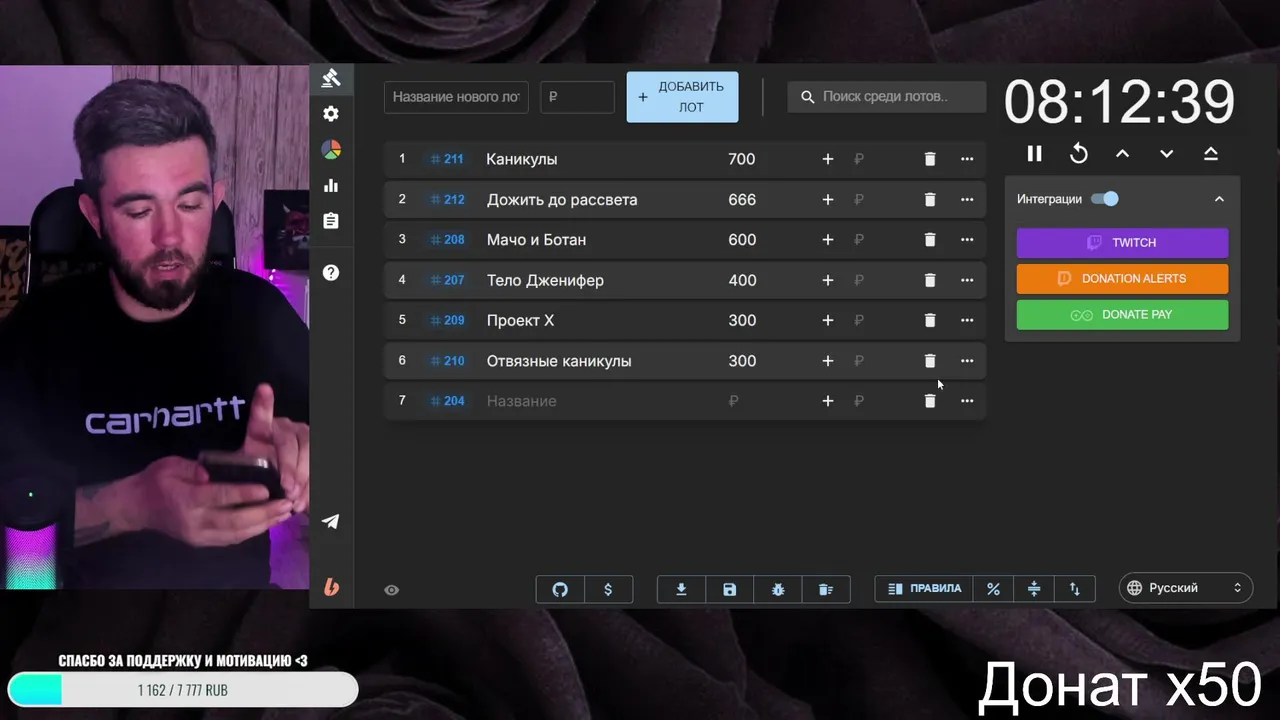The width and height of the screenshot is (1280, 720).
Task: Click lot ID tag #208
Action: pos(447,240)
